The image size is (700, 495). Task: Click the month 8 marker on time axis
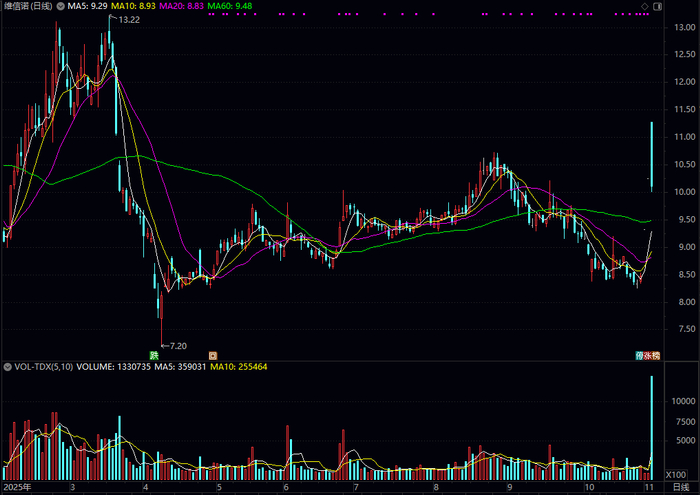(436, 487)
